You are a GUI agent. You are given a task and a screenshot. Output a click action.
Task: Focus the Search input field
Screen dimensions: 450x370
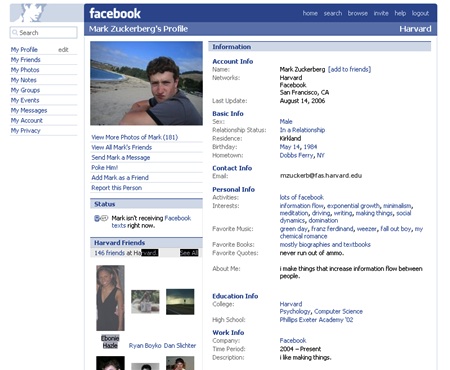44,33
